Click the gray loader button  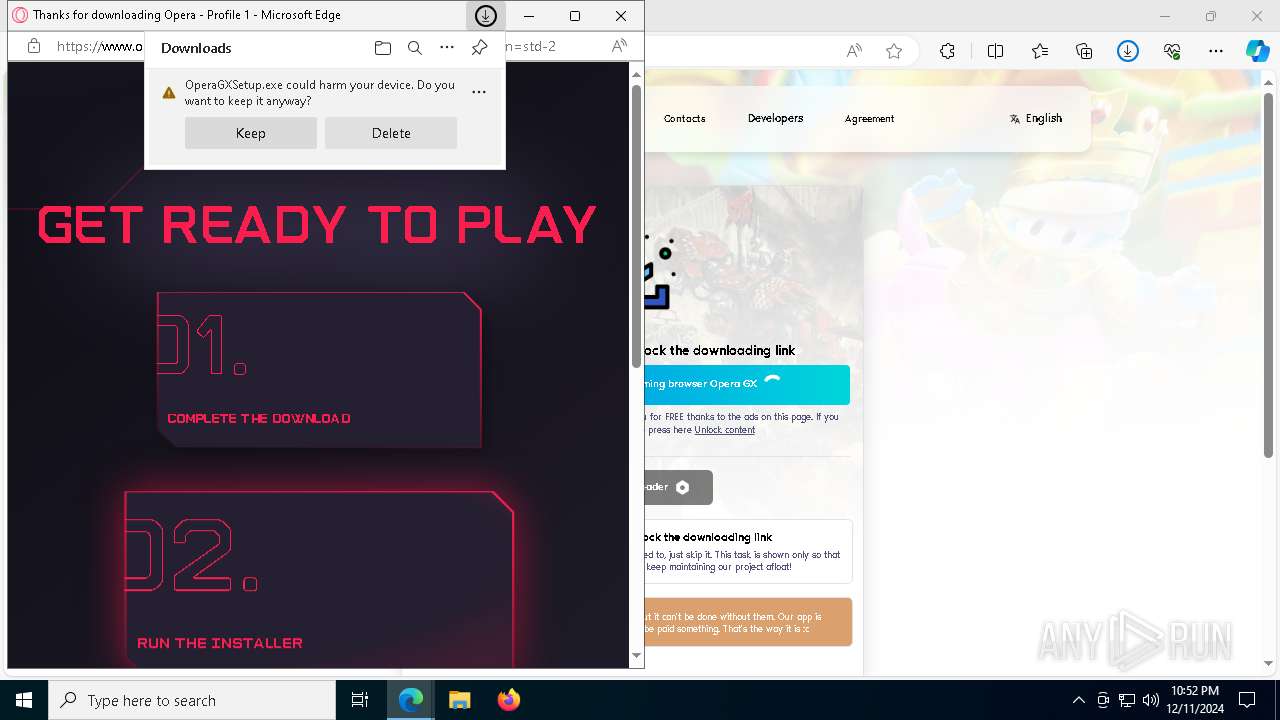(679, 487)
